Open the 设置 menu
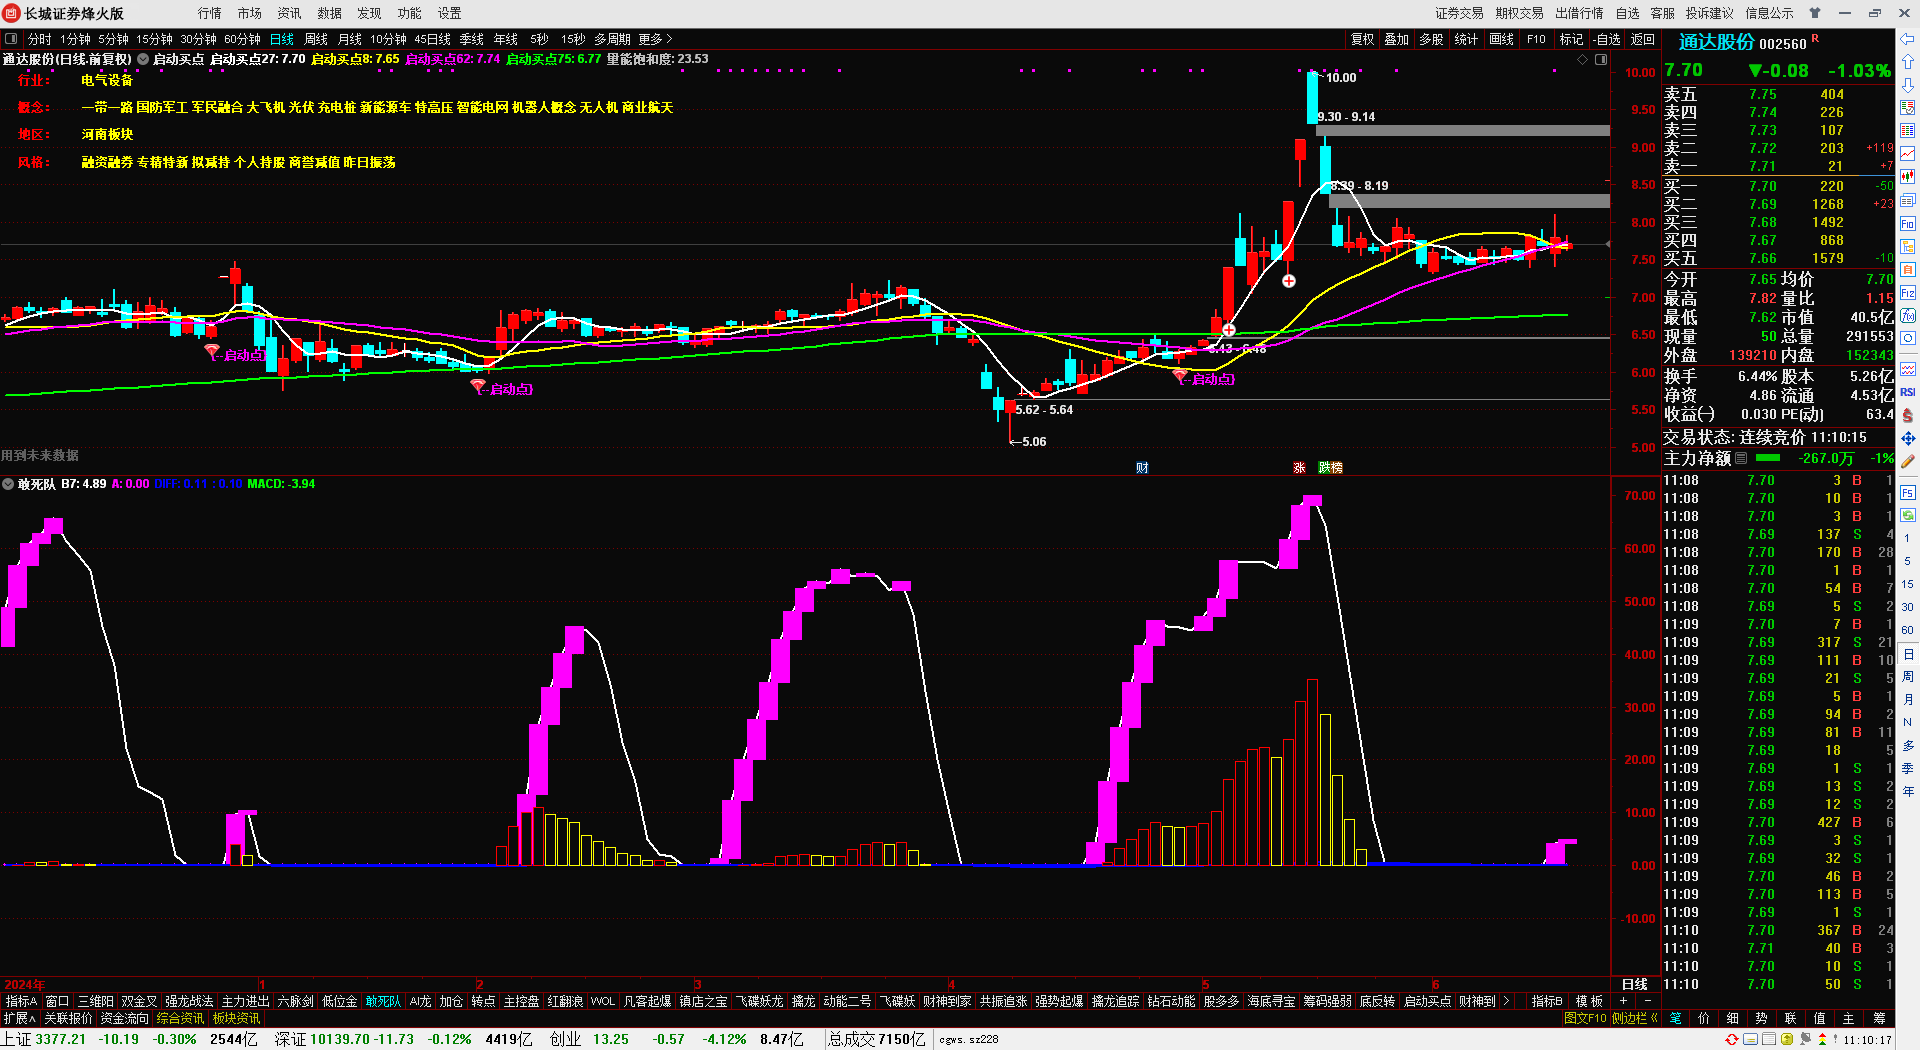 pyautogui.click(x=450, y=13)
